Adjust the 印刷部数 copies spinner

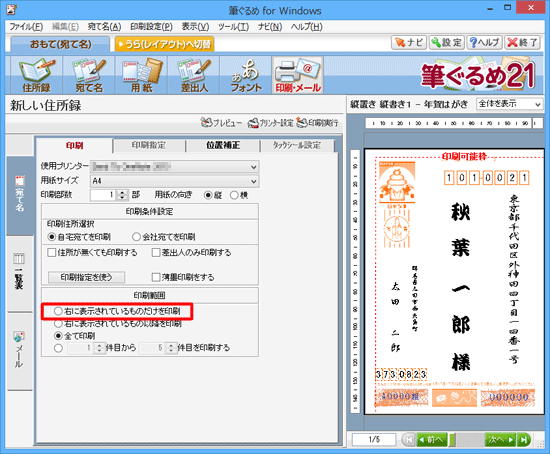122,195
